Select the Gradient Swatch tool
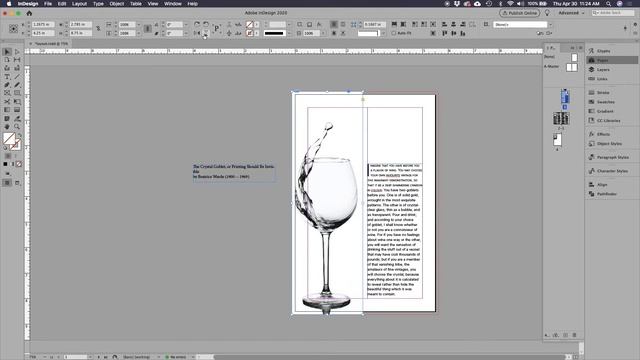The height and width of the screenshot is (360, 640). [x=7, y=110]
